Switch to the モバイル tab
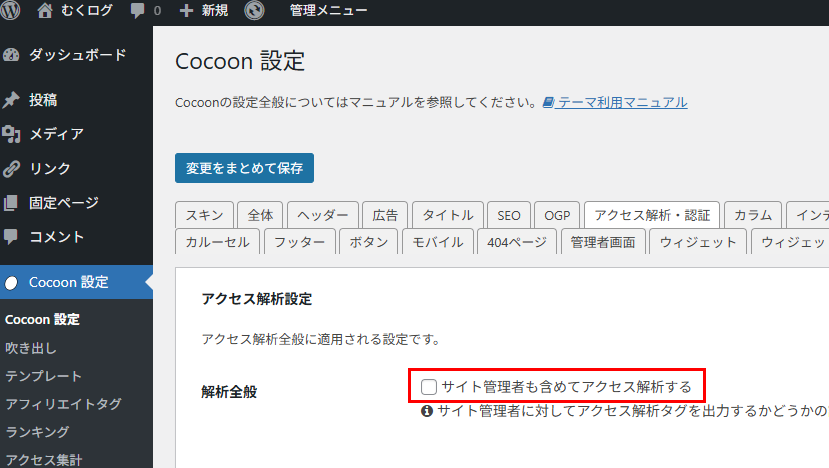Screen dimensions: 829x468 coord(438,242)
